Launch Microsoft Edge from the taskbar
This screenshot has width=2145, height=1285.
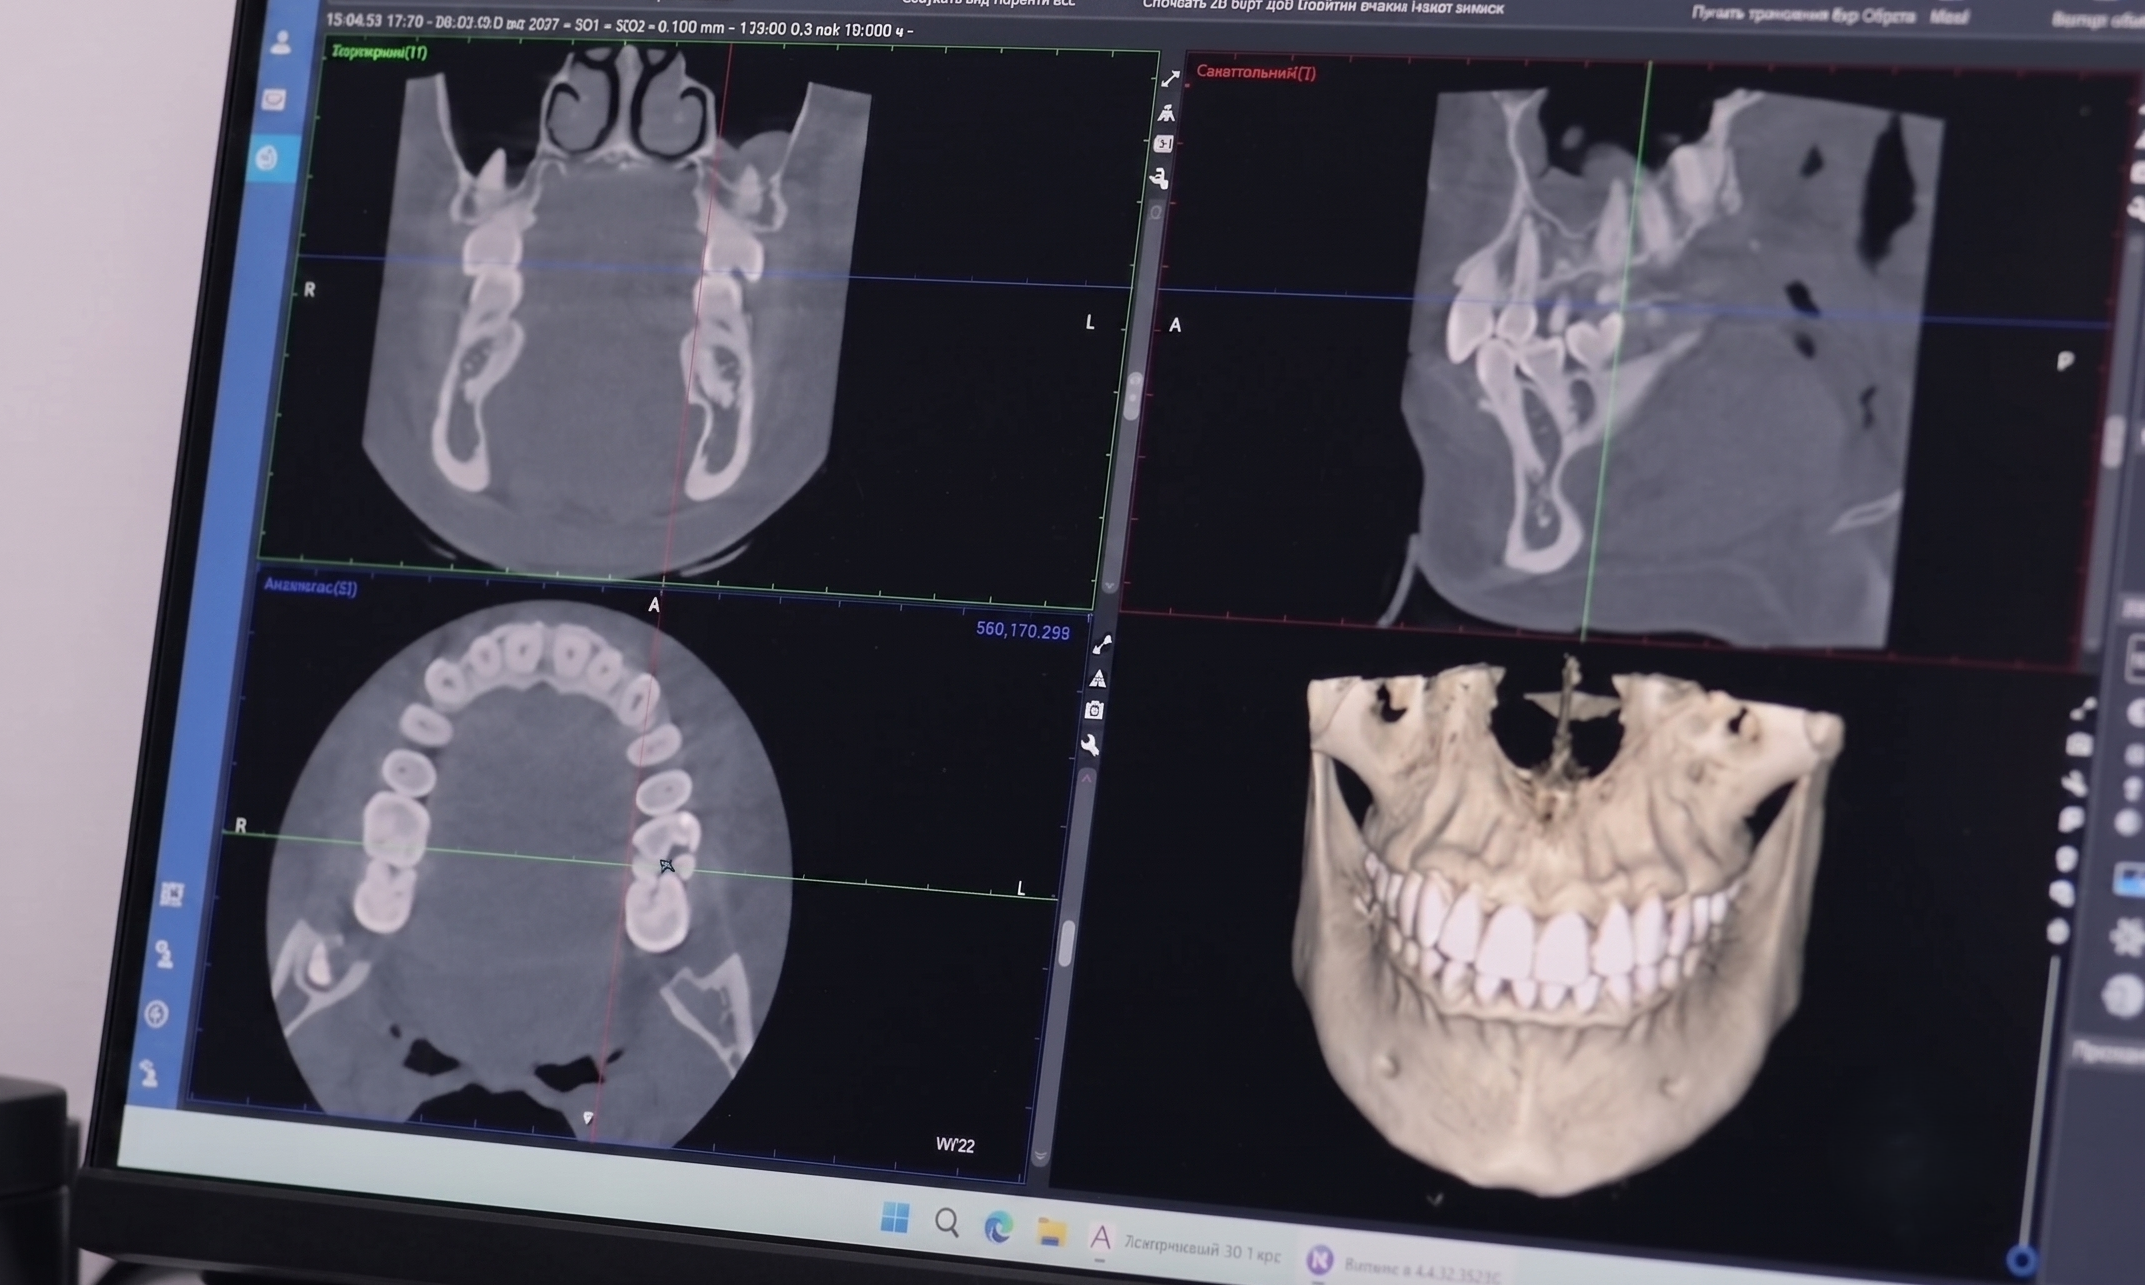coord(998,1227)
